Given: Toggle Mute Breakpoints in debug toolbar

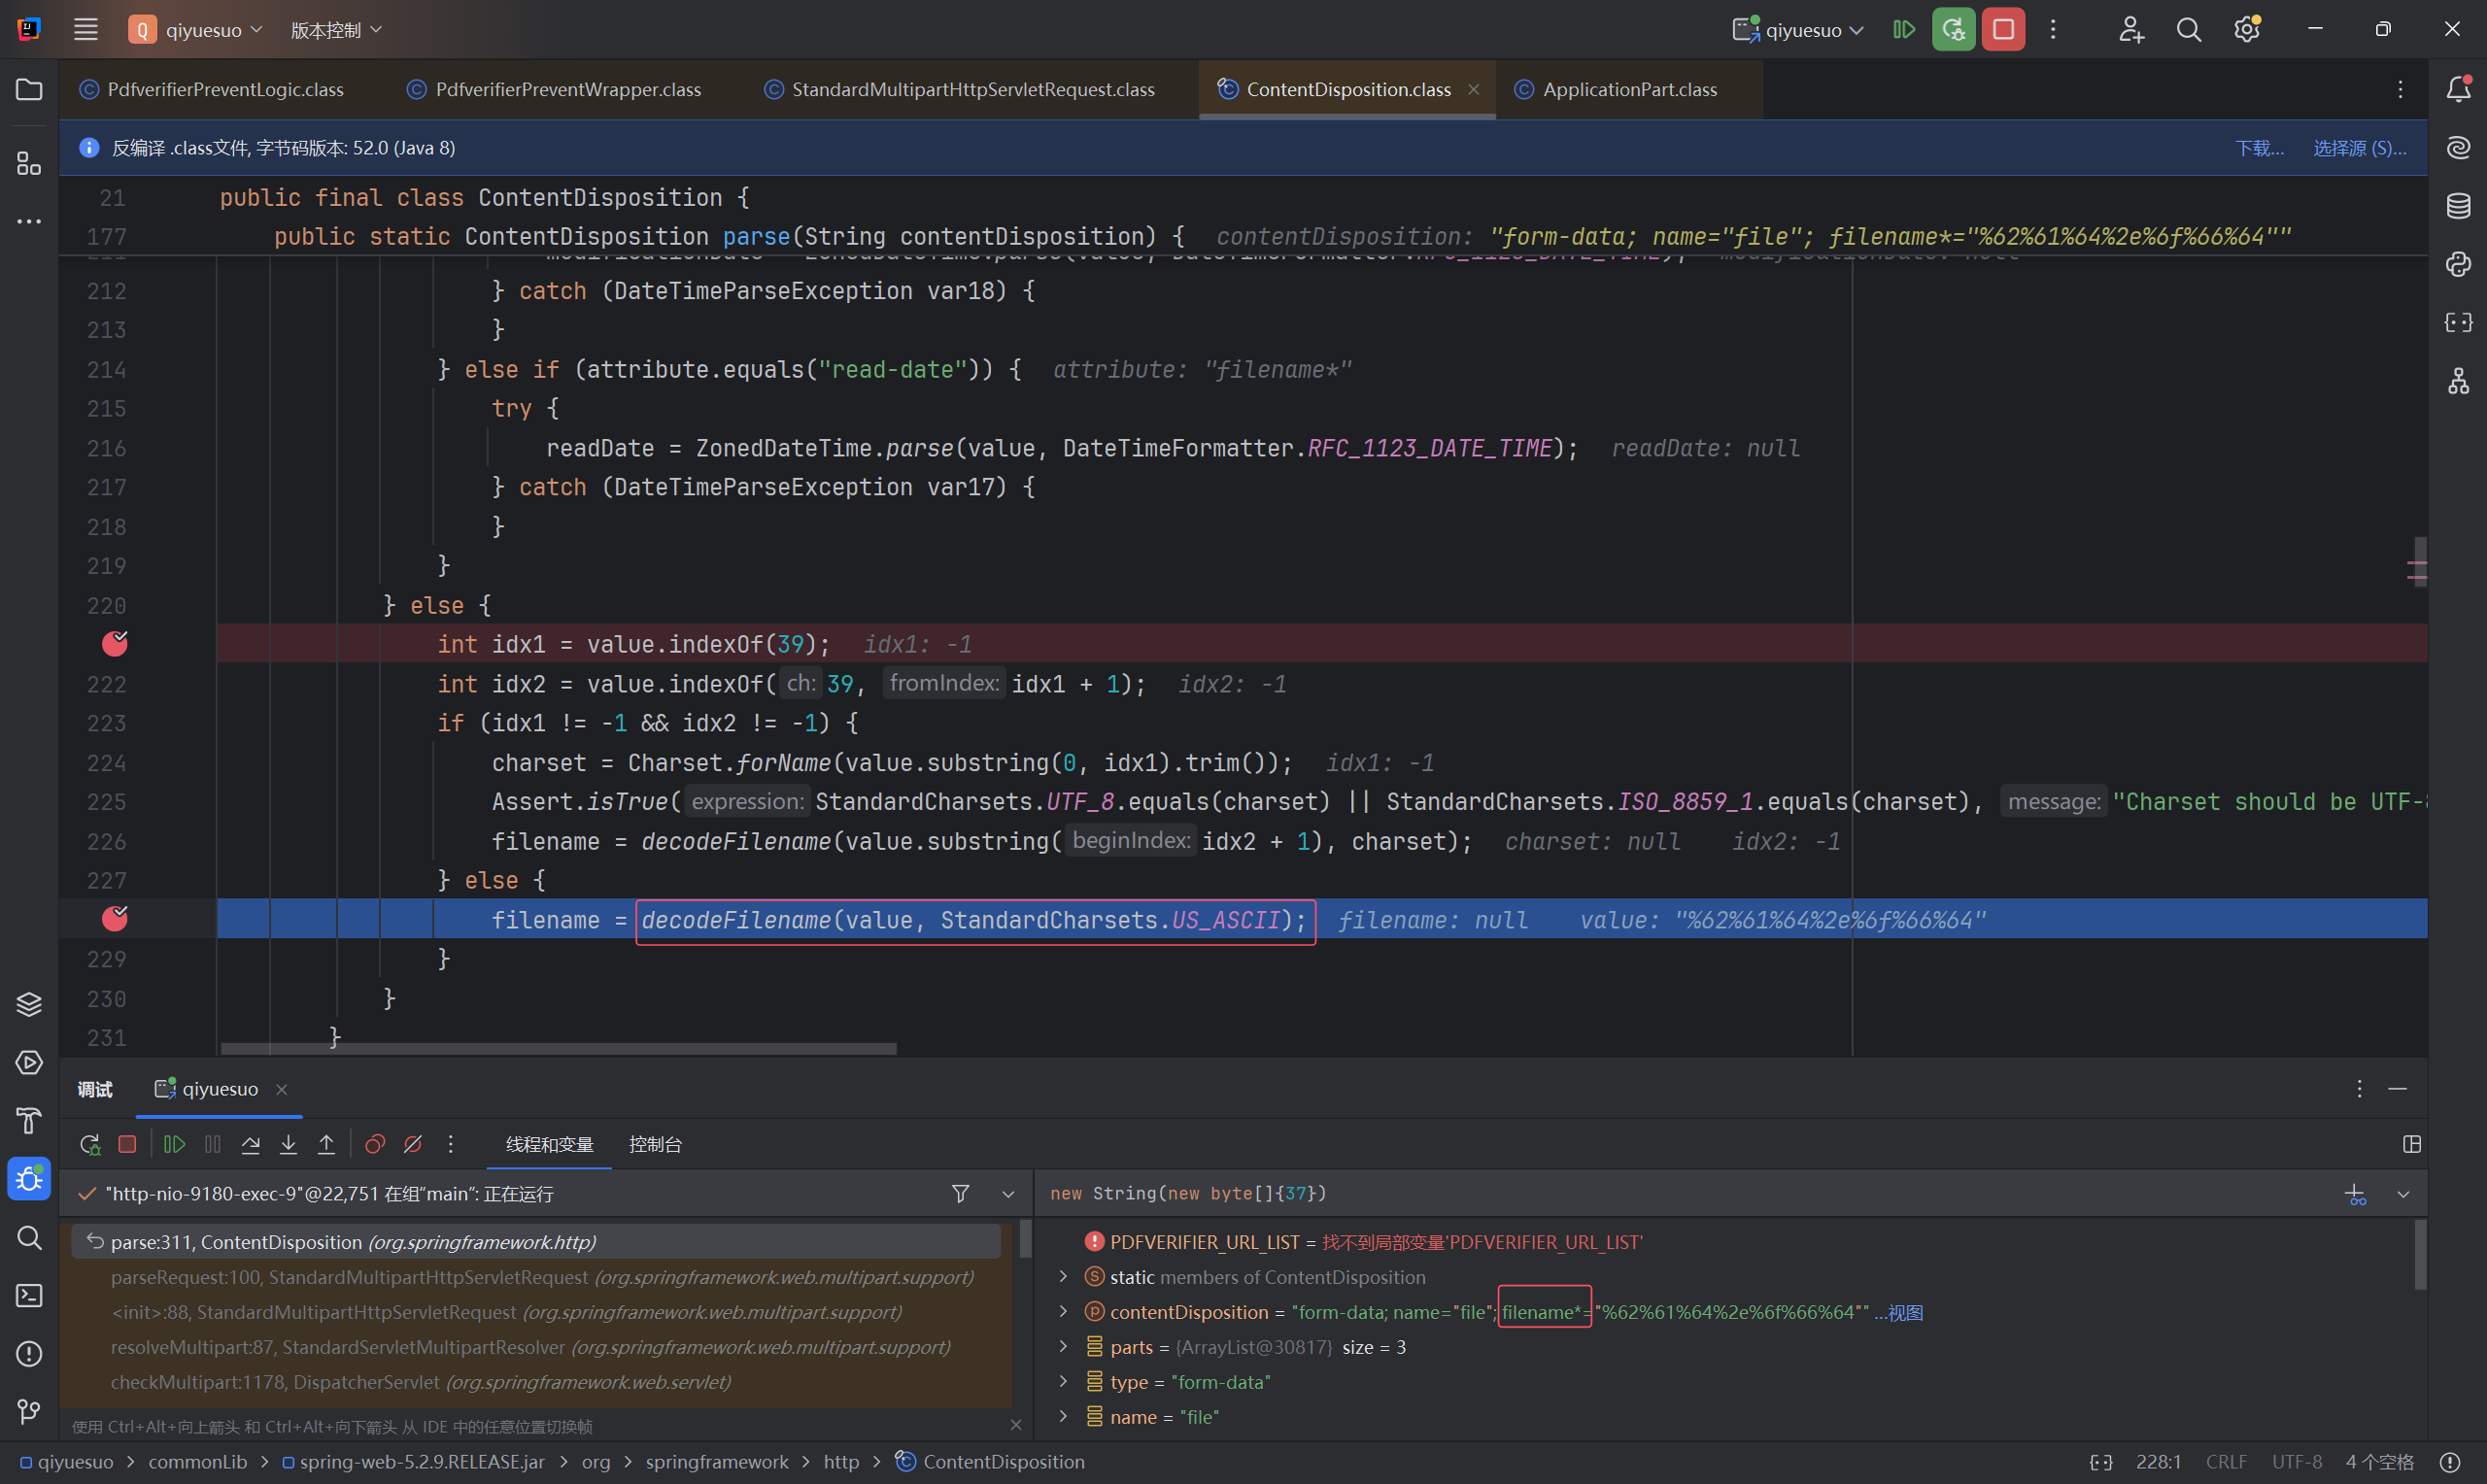Looking at the screenshot, I should point(413,1144).
